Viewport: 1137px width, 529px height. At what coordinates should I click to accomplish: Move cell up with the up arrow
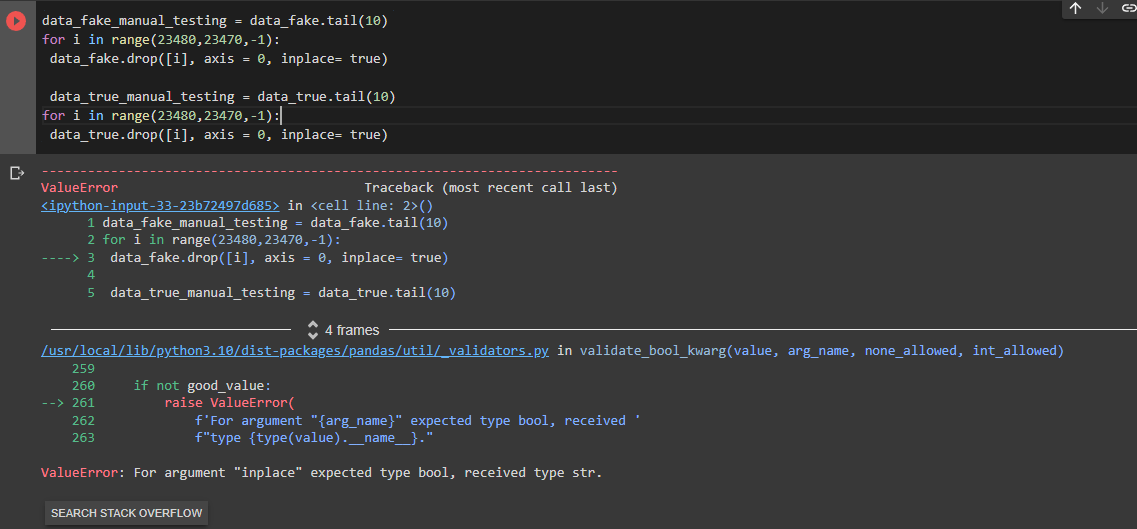tap(1075, 8)
